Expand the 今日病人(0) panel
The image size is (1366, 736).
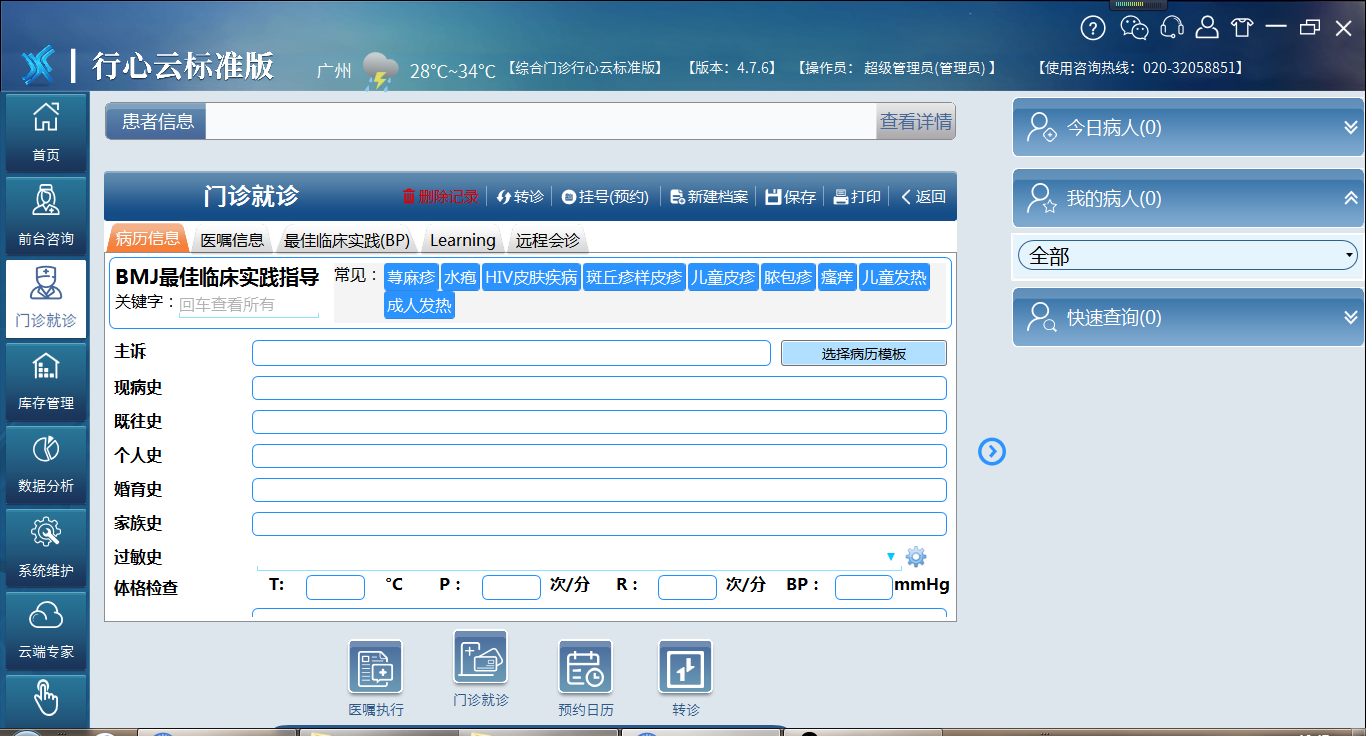1351,127
